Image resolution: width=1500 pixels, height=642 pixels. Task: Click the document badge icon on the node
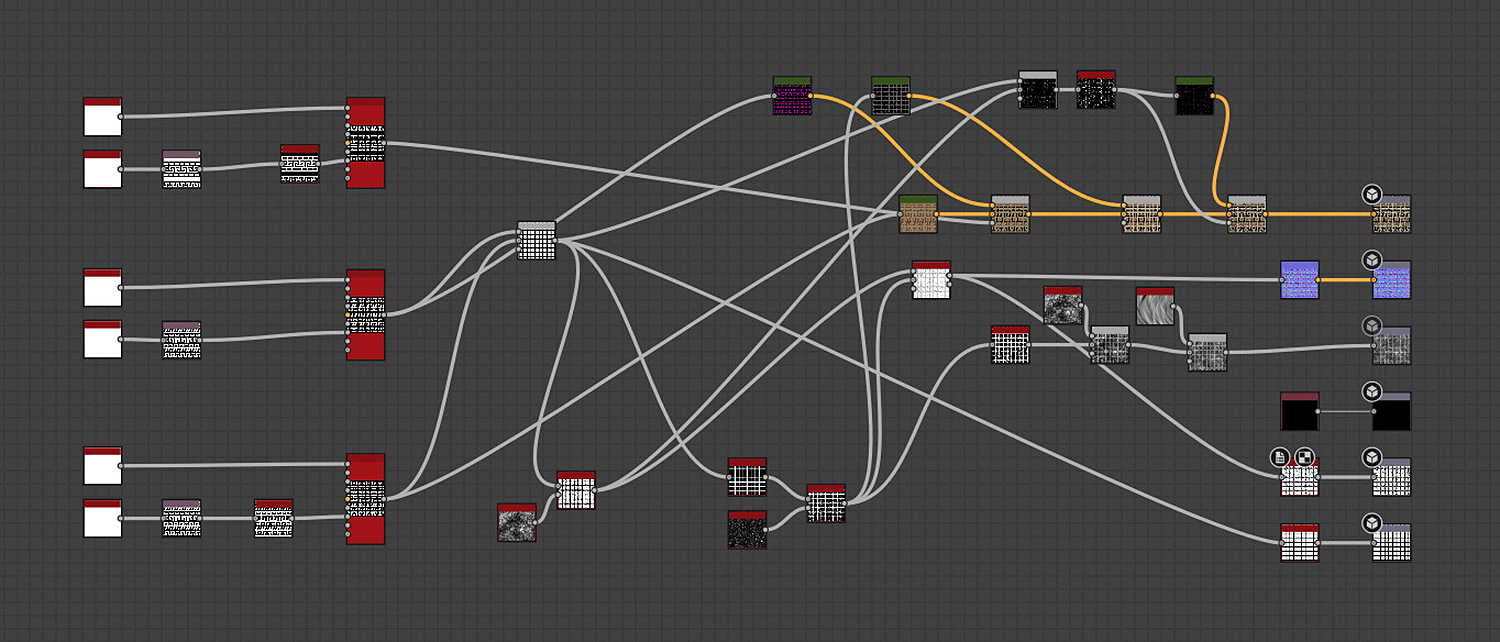pos(1281,457)
